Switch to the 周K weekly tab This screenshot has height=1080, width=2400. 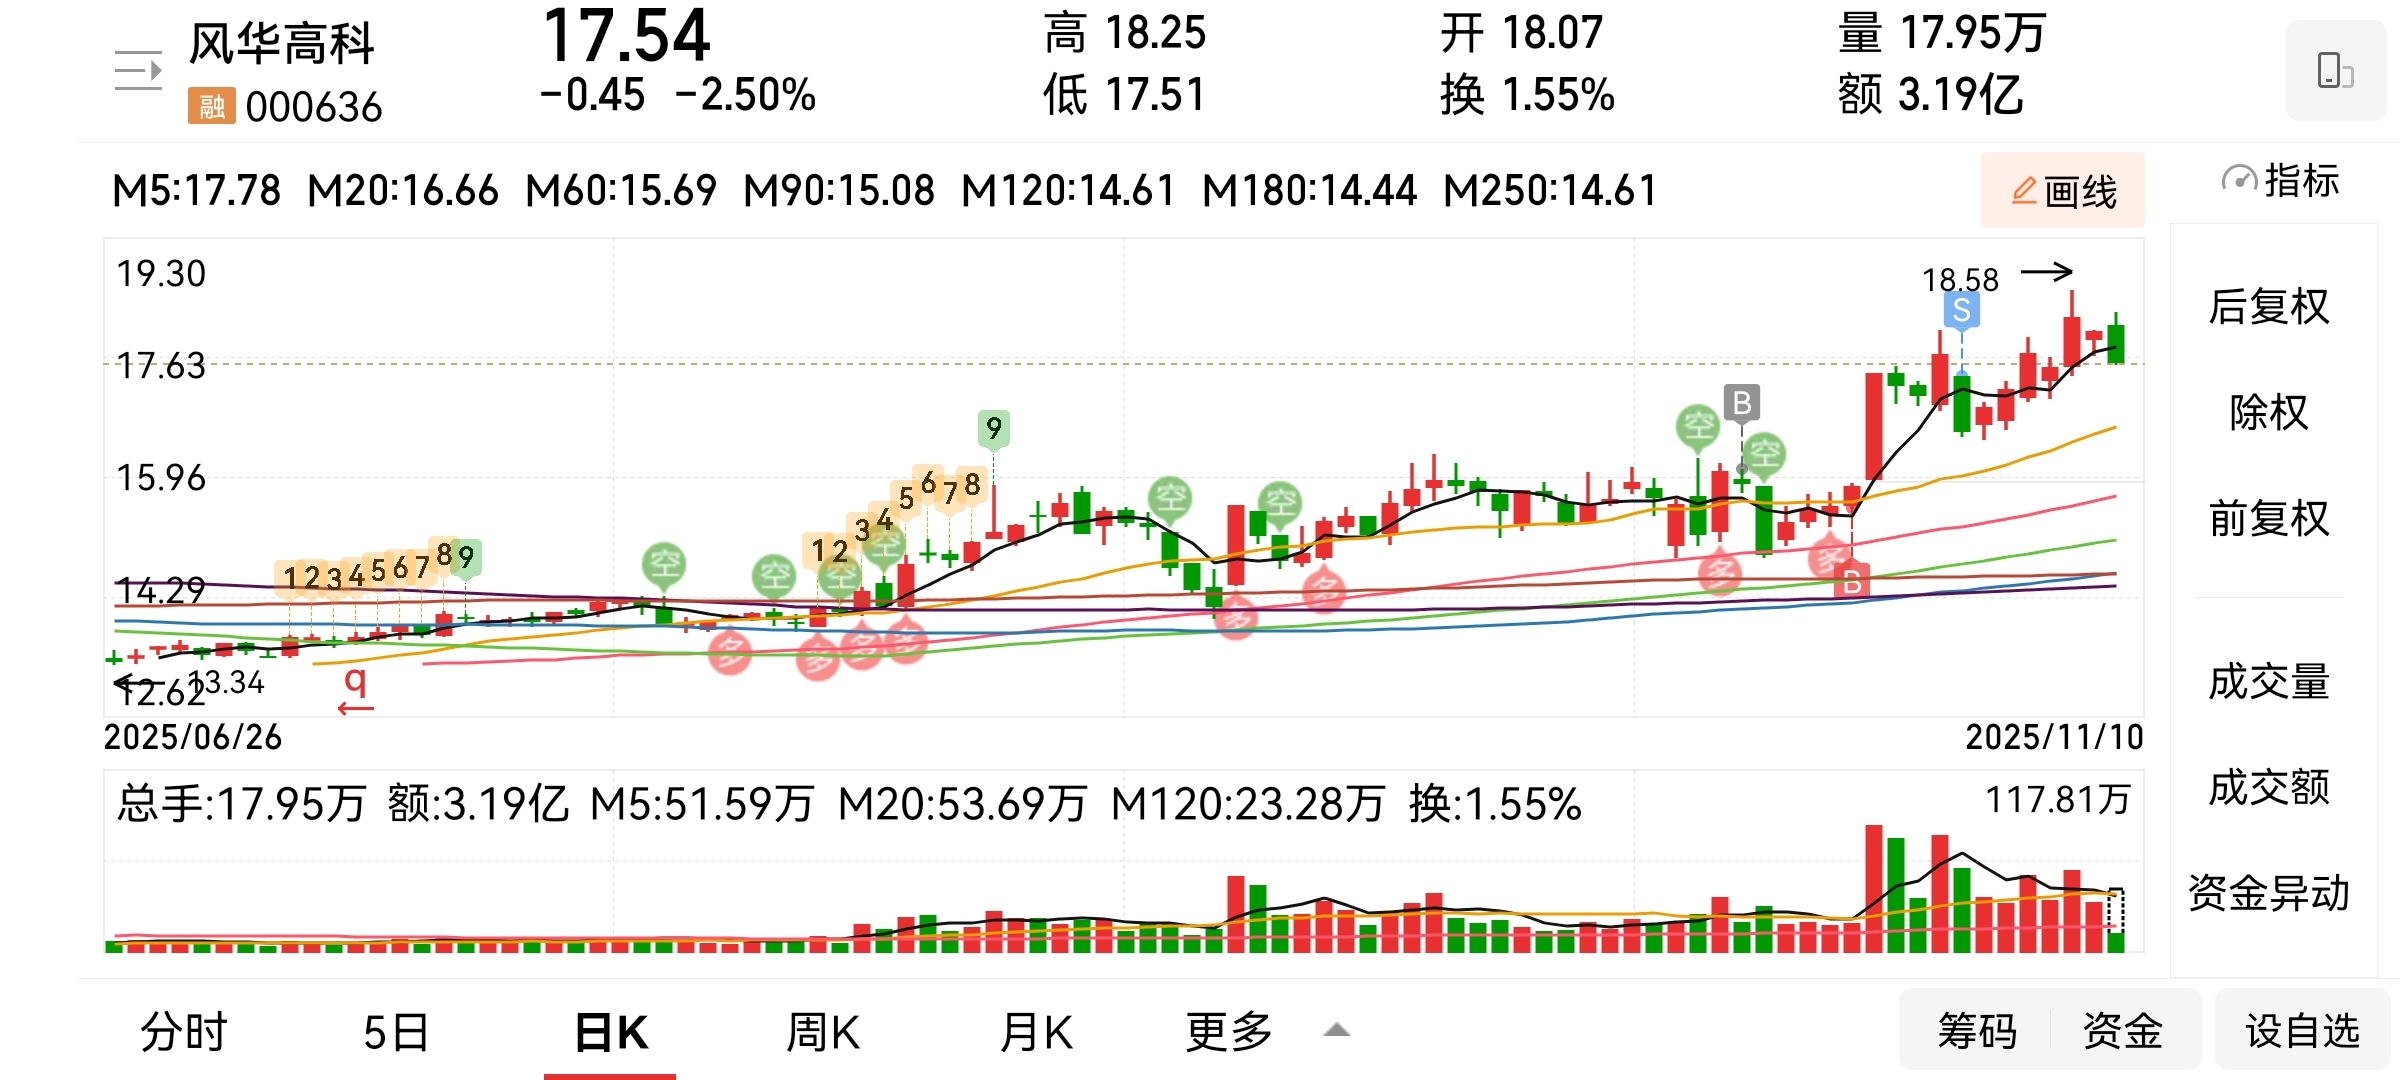pos(822,1032)
